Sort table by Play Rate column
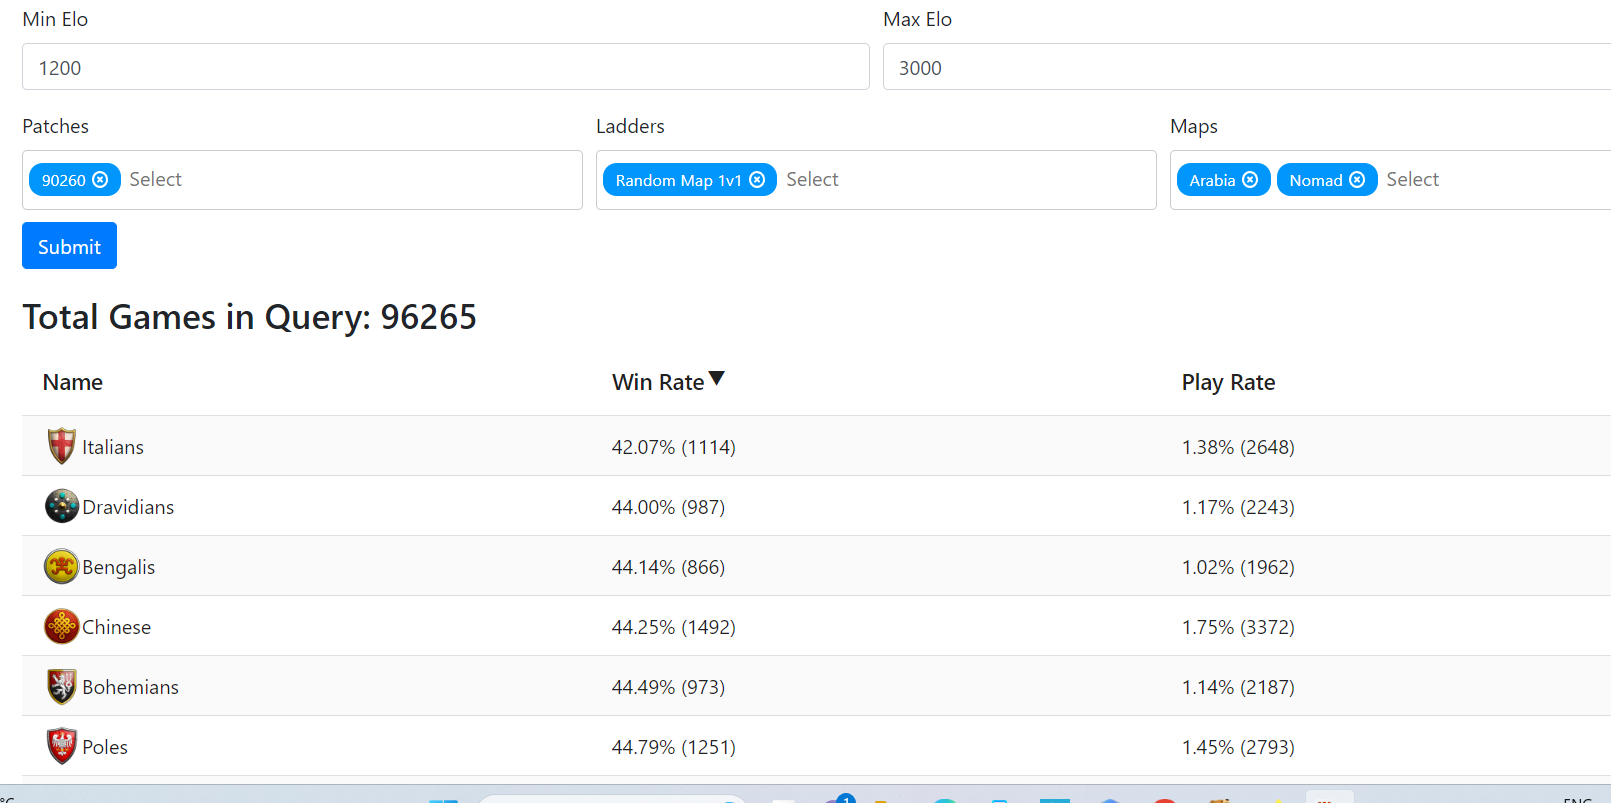The width and height of the screenshot is (1611, 803). tap(1228, 383)
